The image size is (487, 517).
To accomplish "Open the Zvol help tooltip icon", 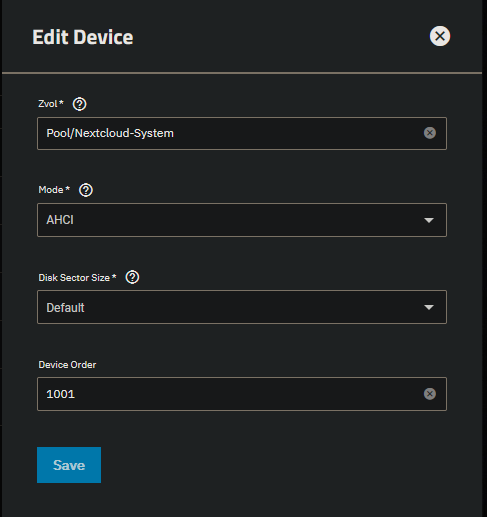I will [79, 104].
